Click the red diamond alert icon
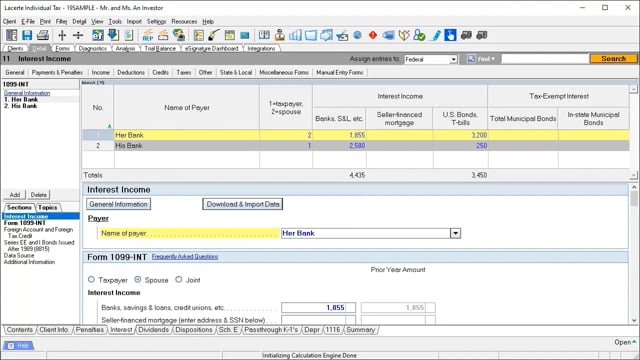This screenshot has width=640, height=360. pos(373,36)
